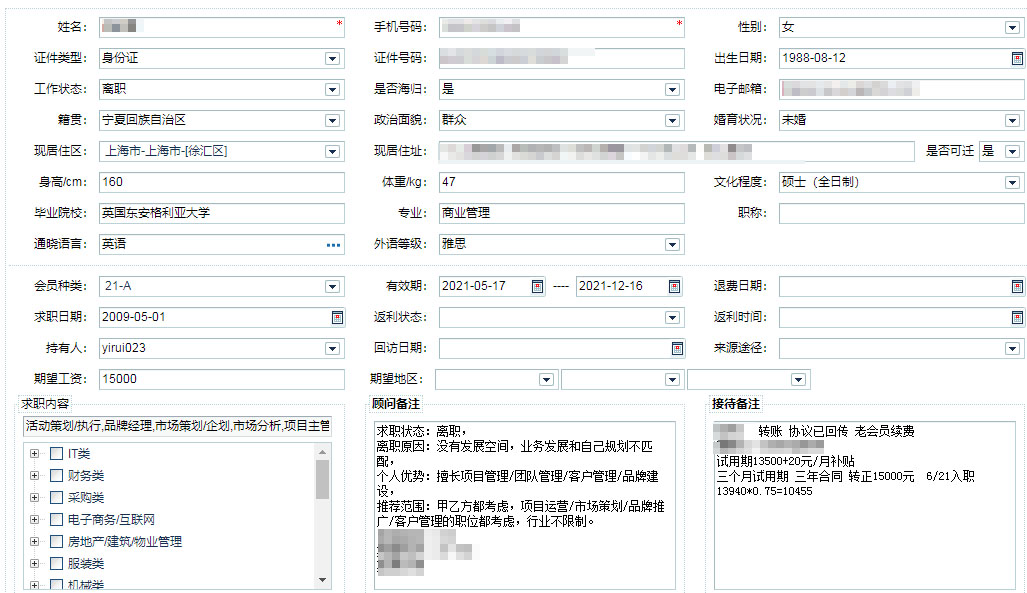Click inside the 接待备注 text area
1027x593 pixels.
pos(865,505)
